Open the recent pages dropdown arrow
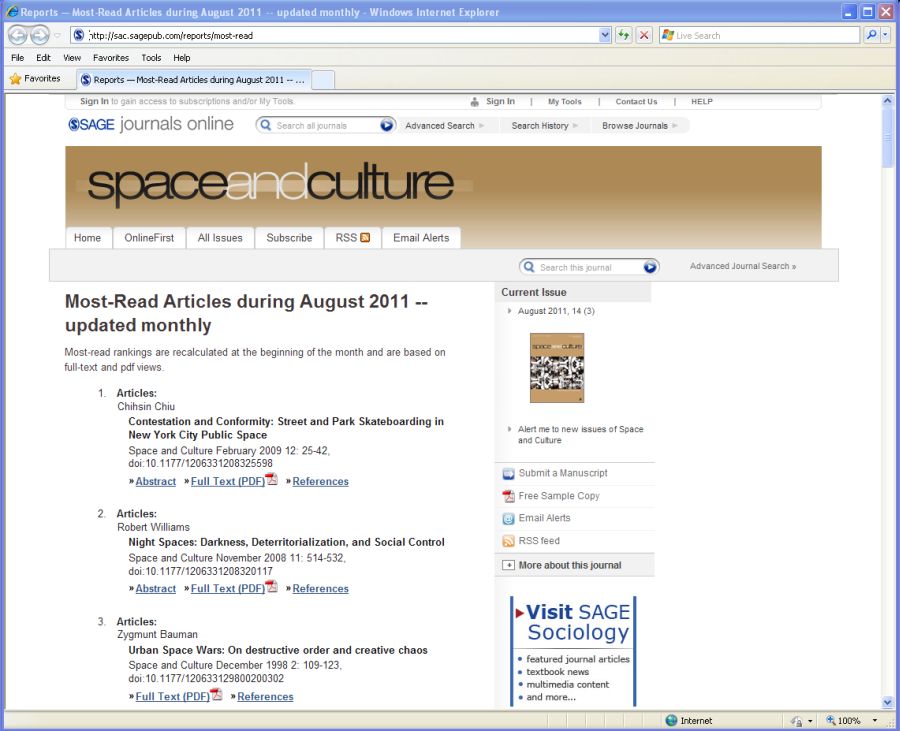 [57, 36]
